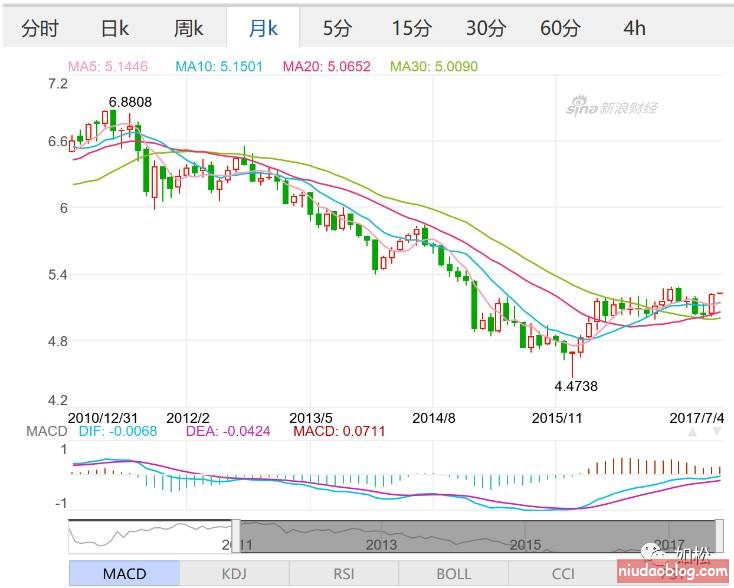Grab the left handle of the range slider
The height and width of the screenshot is (588, 734).
[x=236, y=536]
